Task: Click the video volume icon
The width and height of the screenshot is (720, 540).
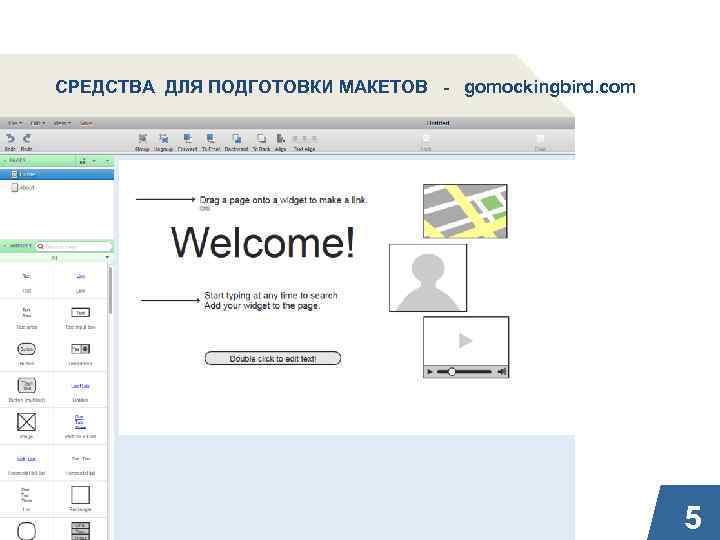Action: pos(502,371)
